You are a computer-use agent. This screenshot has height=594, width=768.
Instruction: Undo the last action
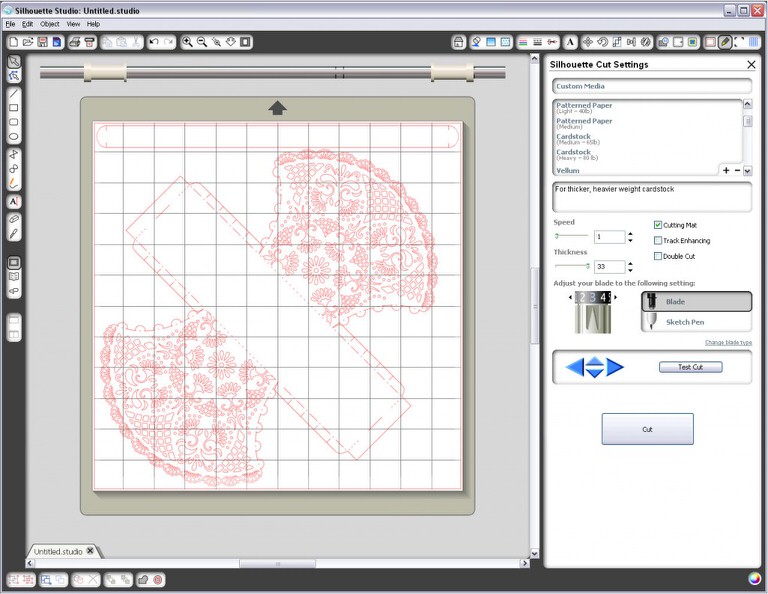click(154, 42)
